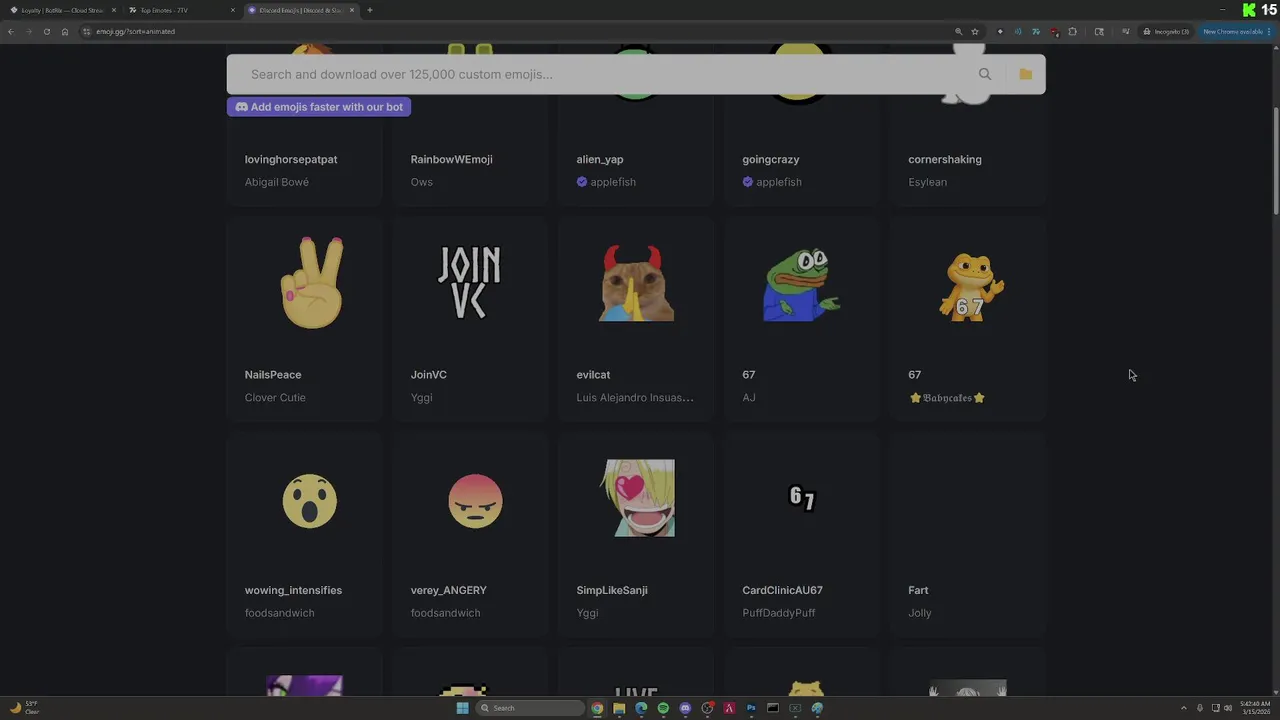
Task: Click the verified badge beside applefish under goingcrazy
Action: coord(747,182)
